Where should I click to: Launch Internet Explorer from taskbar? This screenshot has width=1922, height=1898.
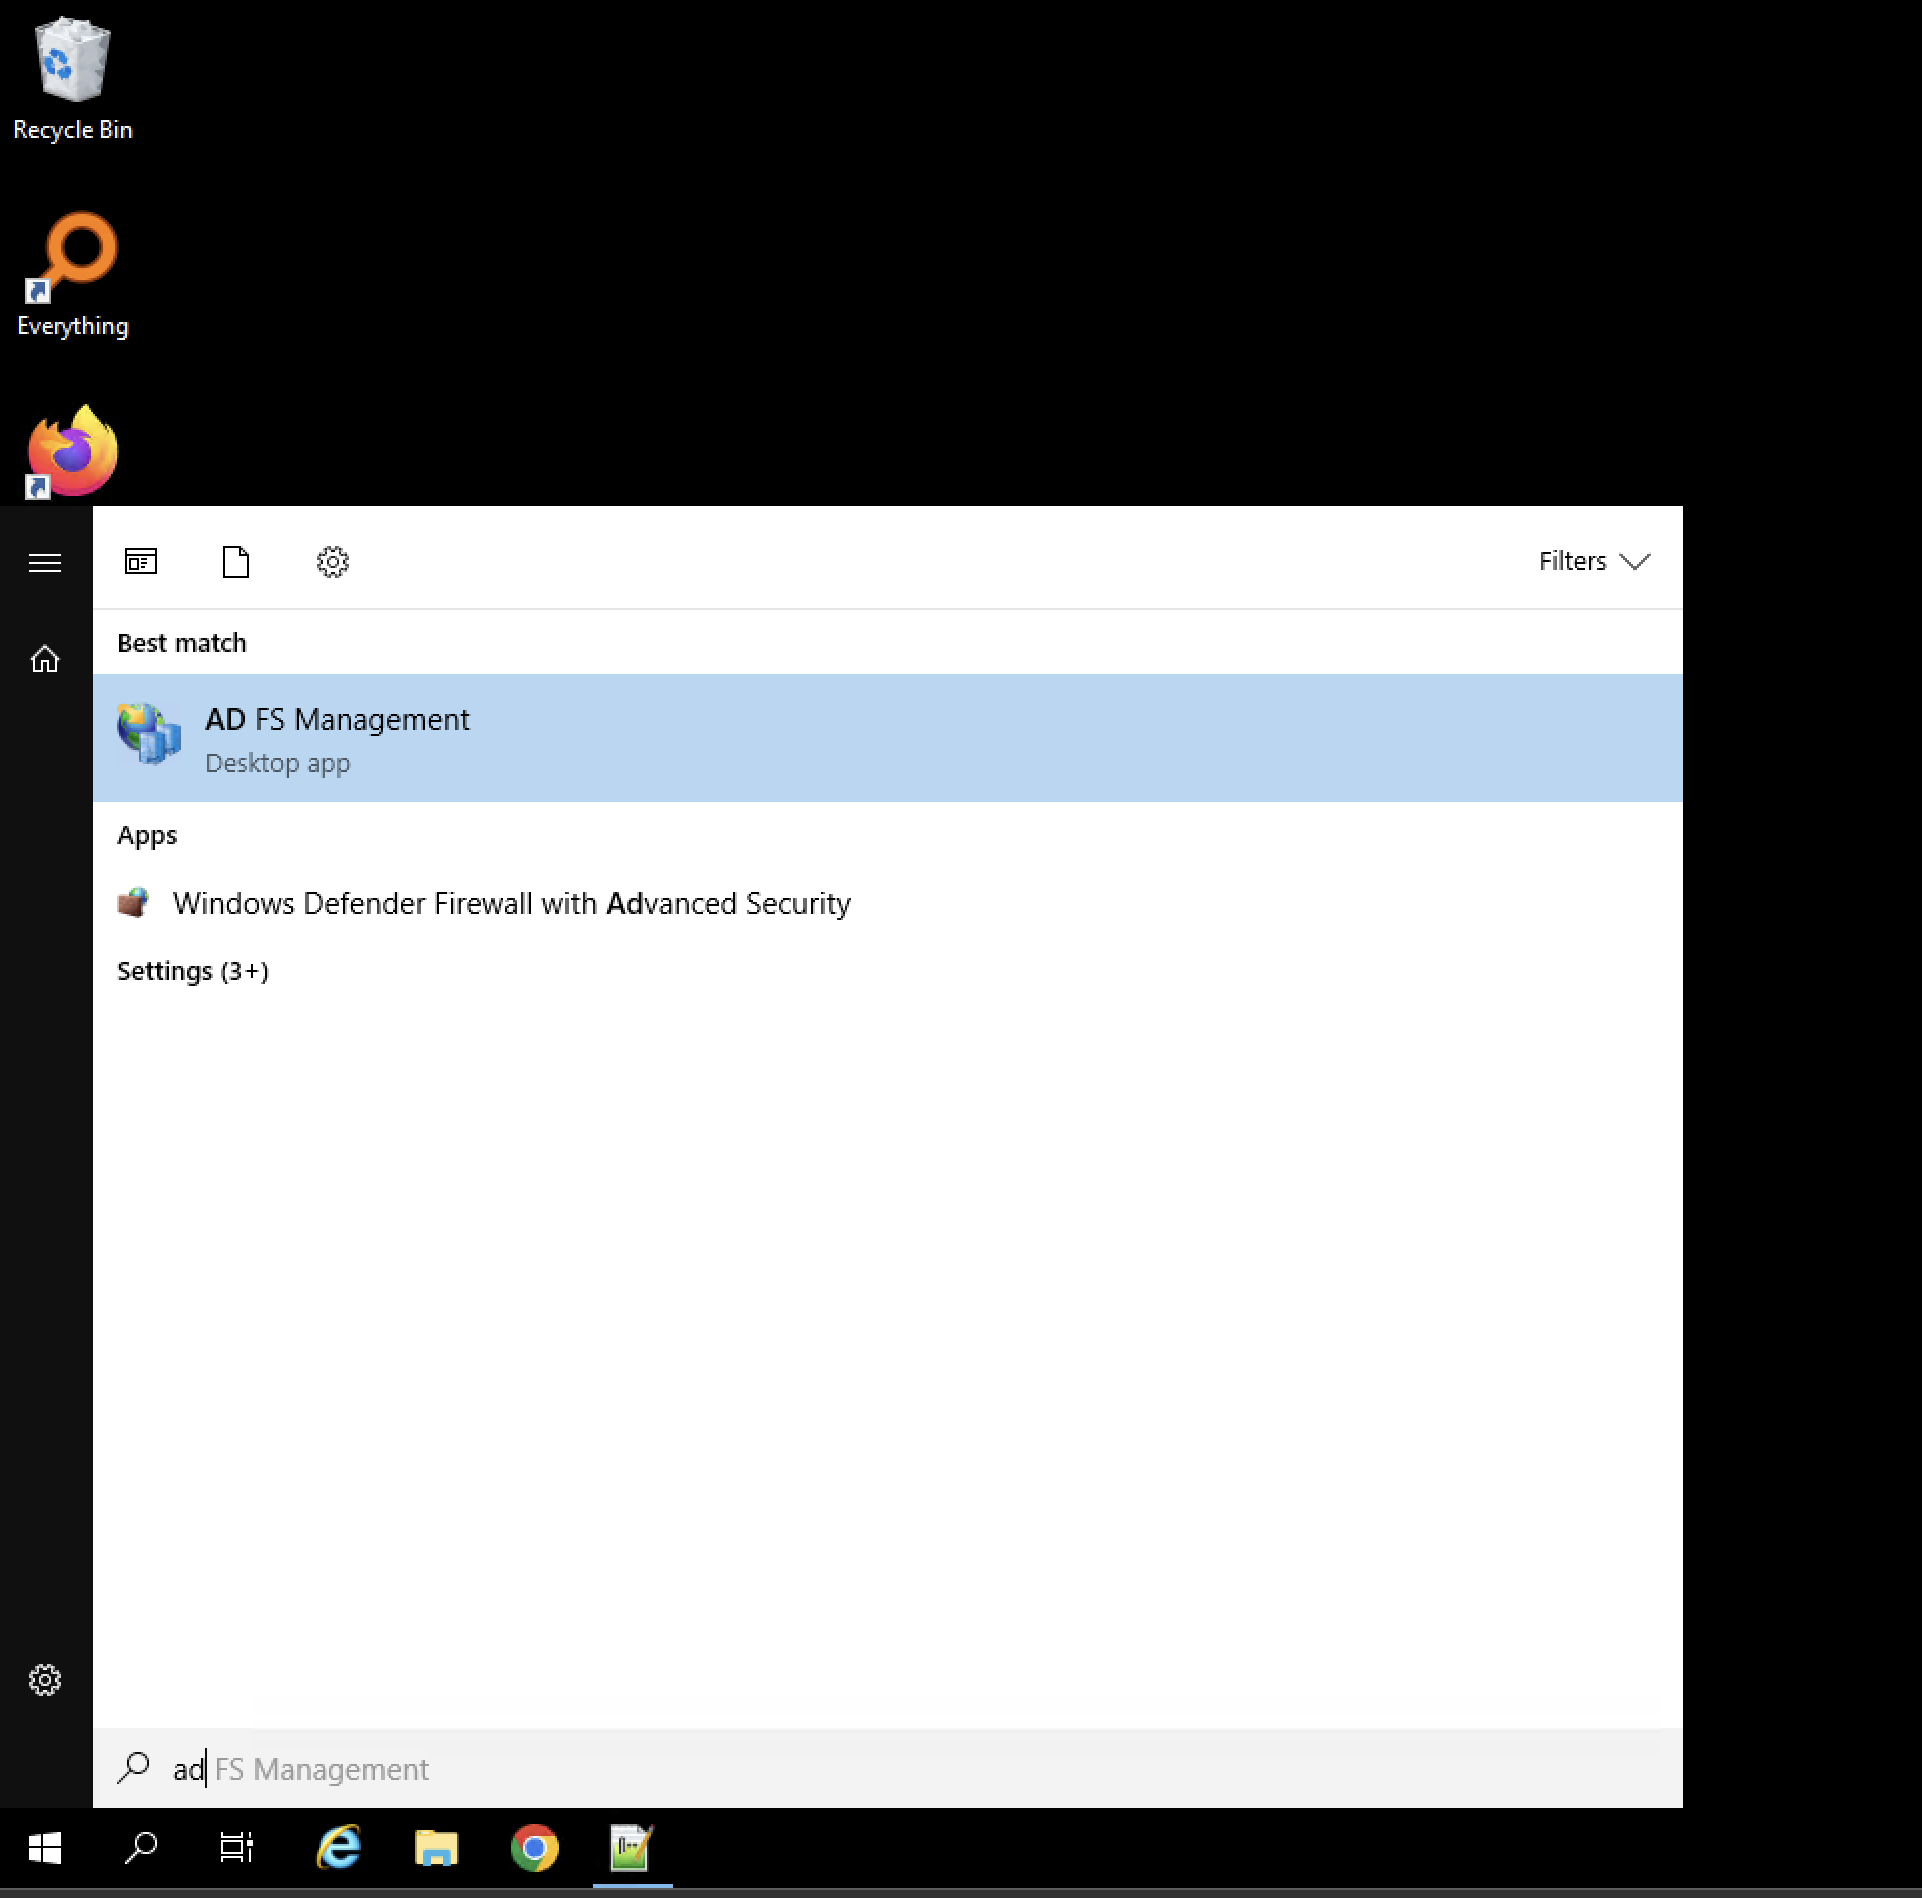[339, 1848]
